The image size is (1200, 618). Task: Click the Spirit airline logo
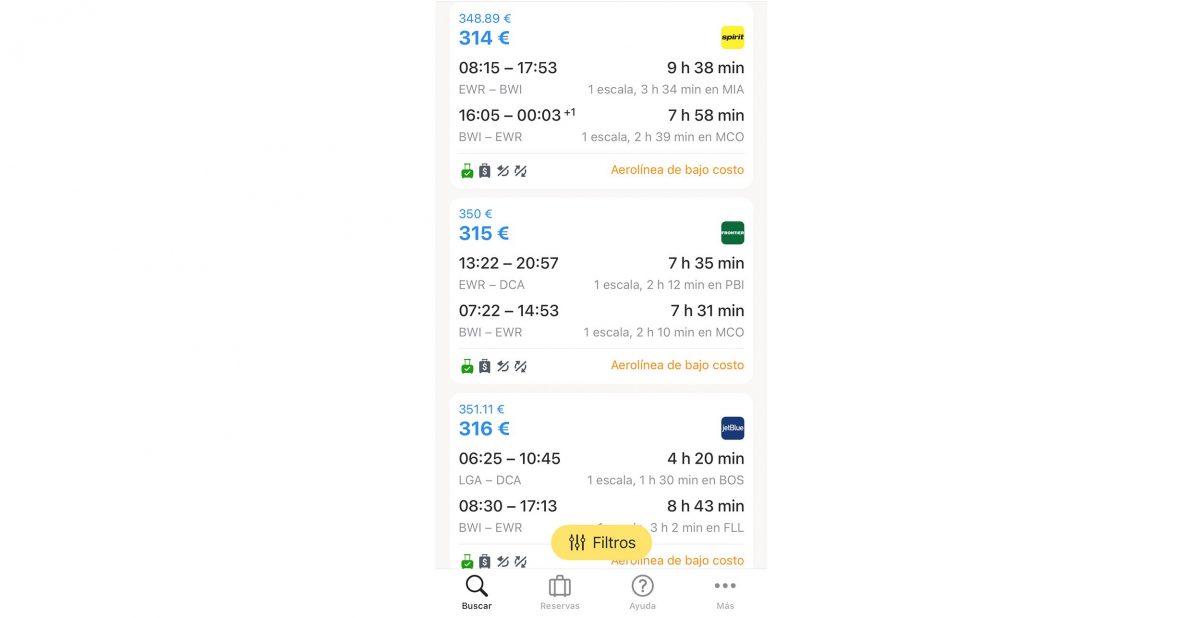pyautogui.click(x=732, y=38)
